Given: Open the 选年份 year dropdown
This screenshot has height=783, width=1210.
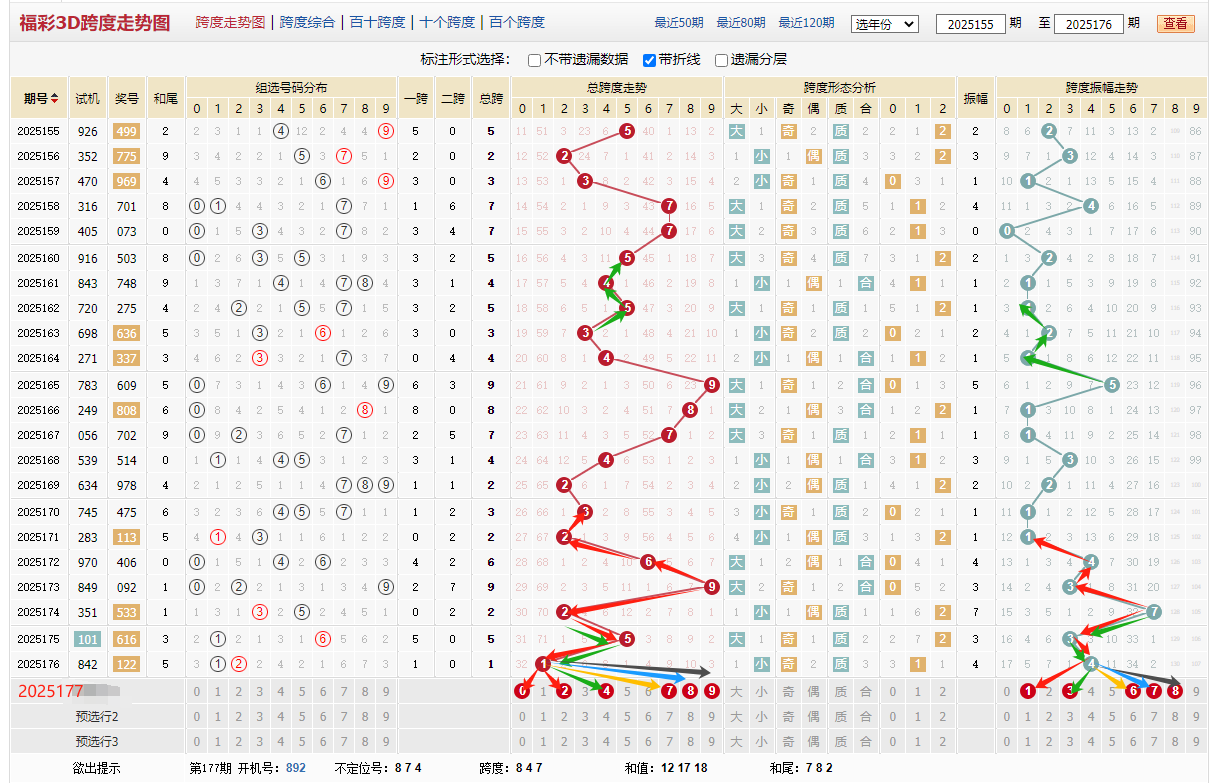Looking at the screenshot, I should [884, 24].
